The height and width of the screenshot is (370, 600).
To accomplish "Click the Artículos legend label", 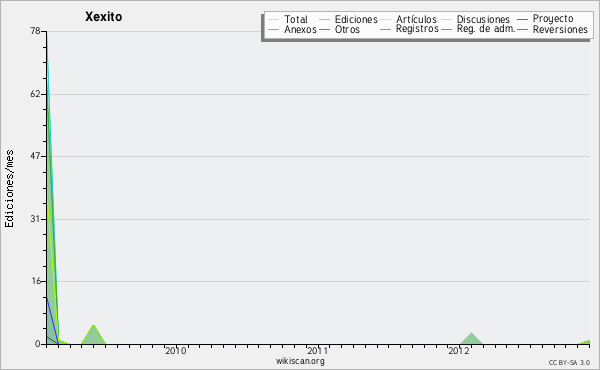I will [x=416, y=19].
